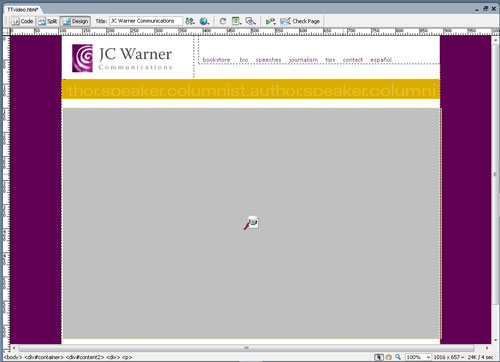Switch to Code view

click(22, 21)
